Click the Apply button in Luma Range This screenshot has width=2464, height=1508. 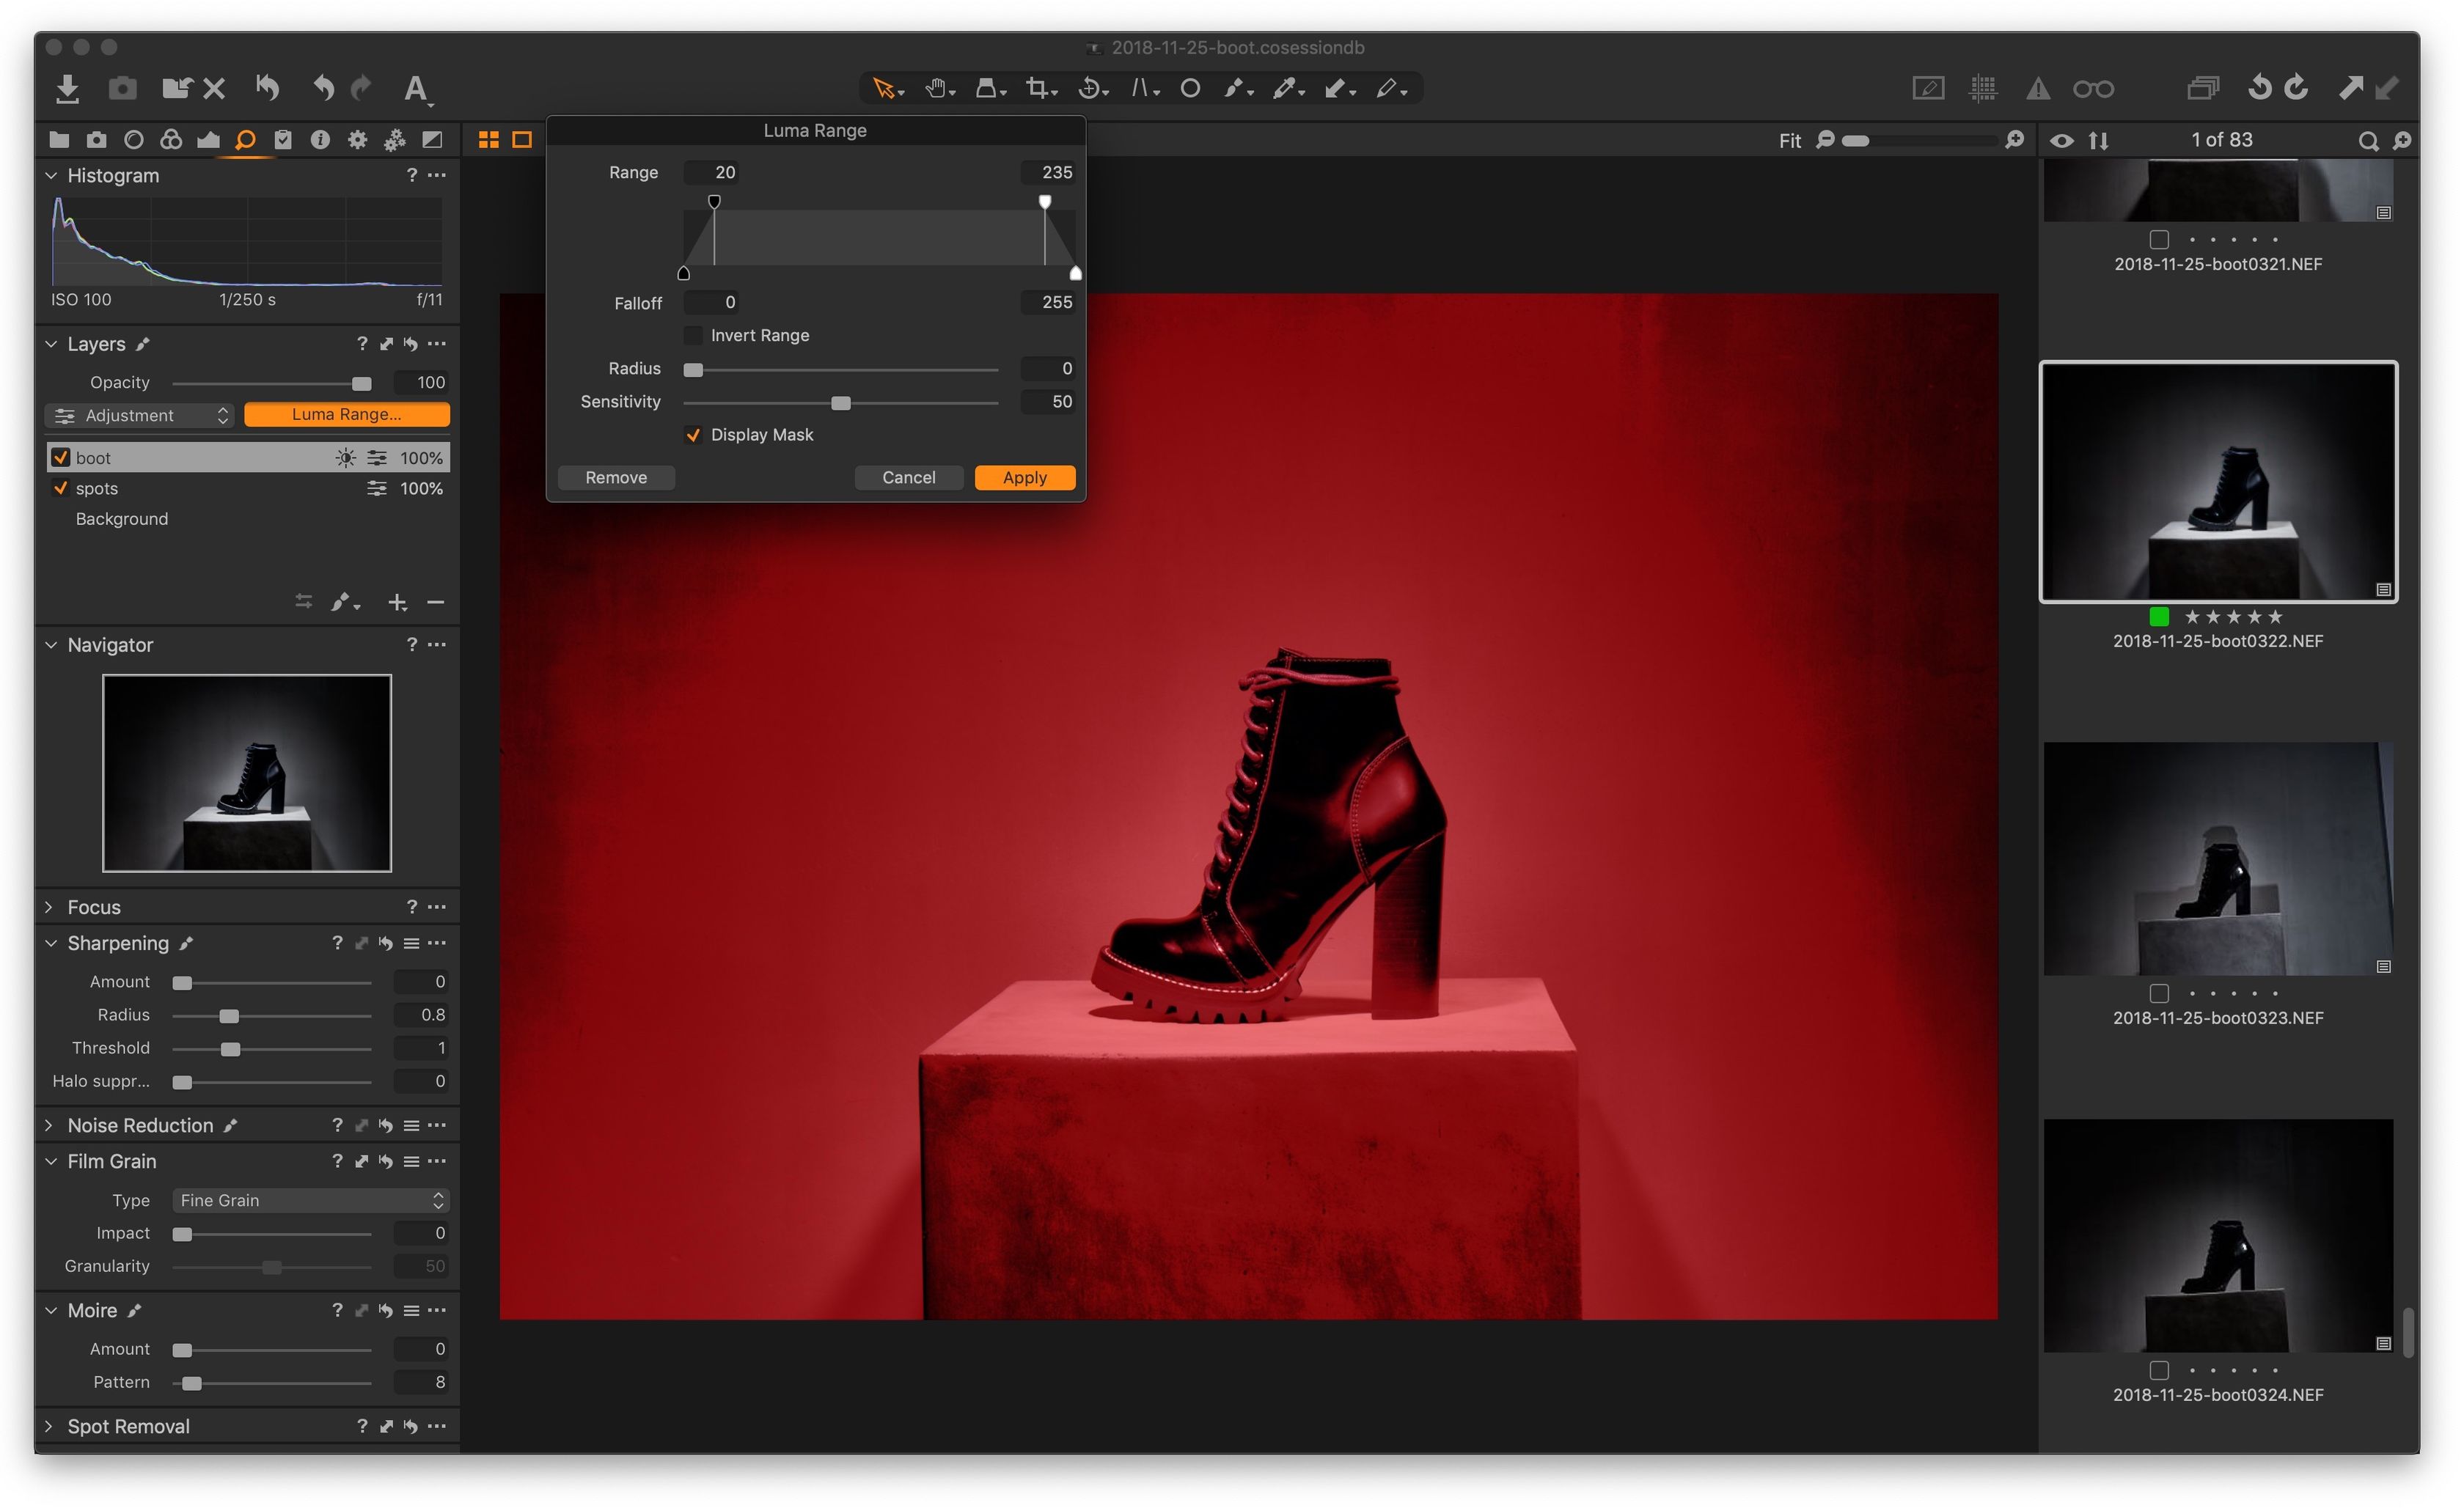click(1024, 477)
